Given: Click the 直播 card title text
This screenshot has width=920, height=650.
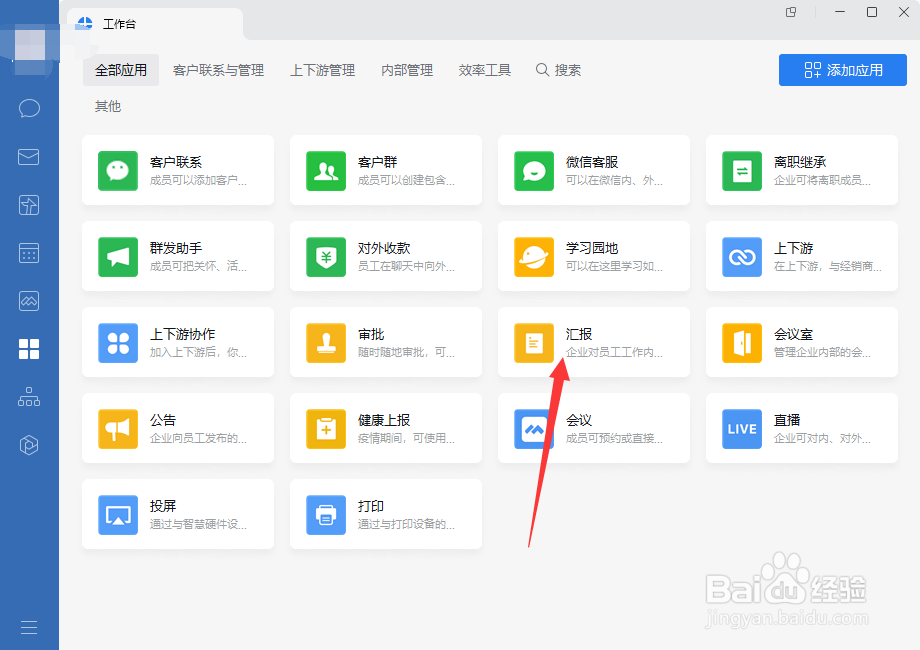Looking at the screenshot, I should click(787, 420).
